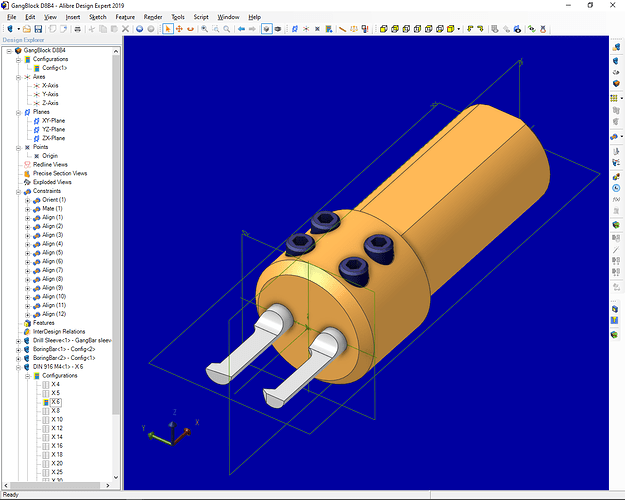Expand the Orient (1) constraint
625x500 pixels.
tap(28, 200)
